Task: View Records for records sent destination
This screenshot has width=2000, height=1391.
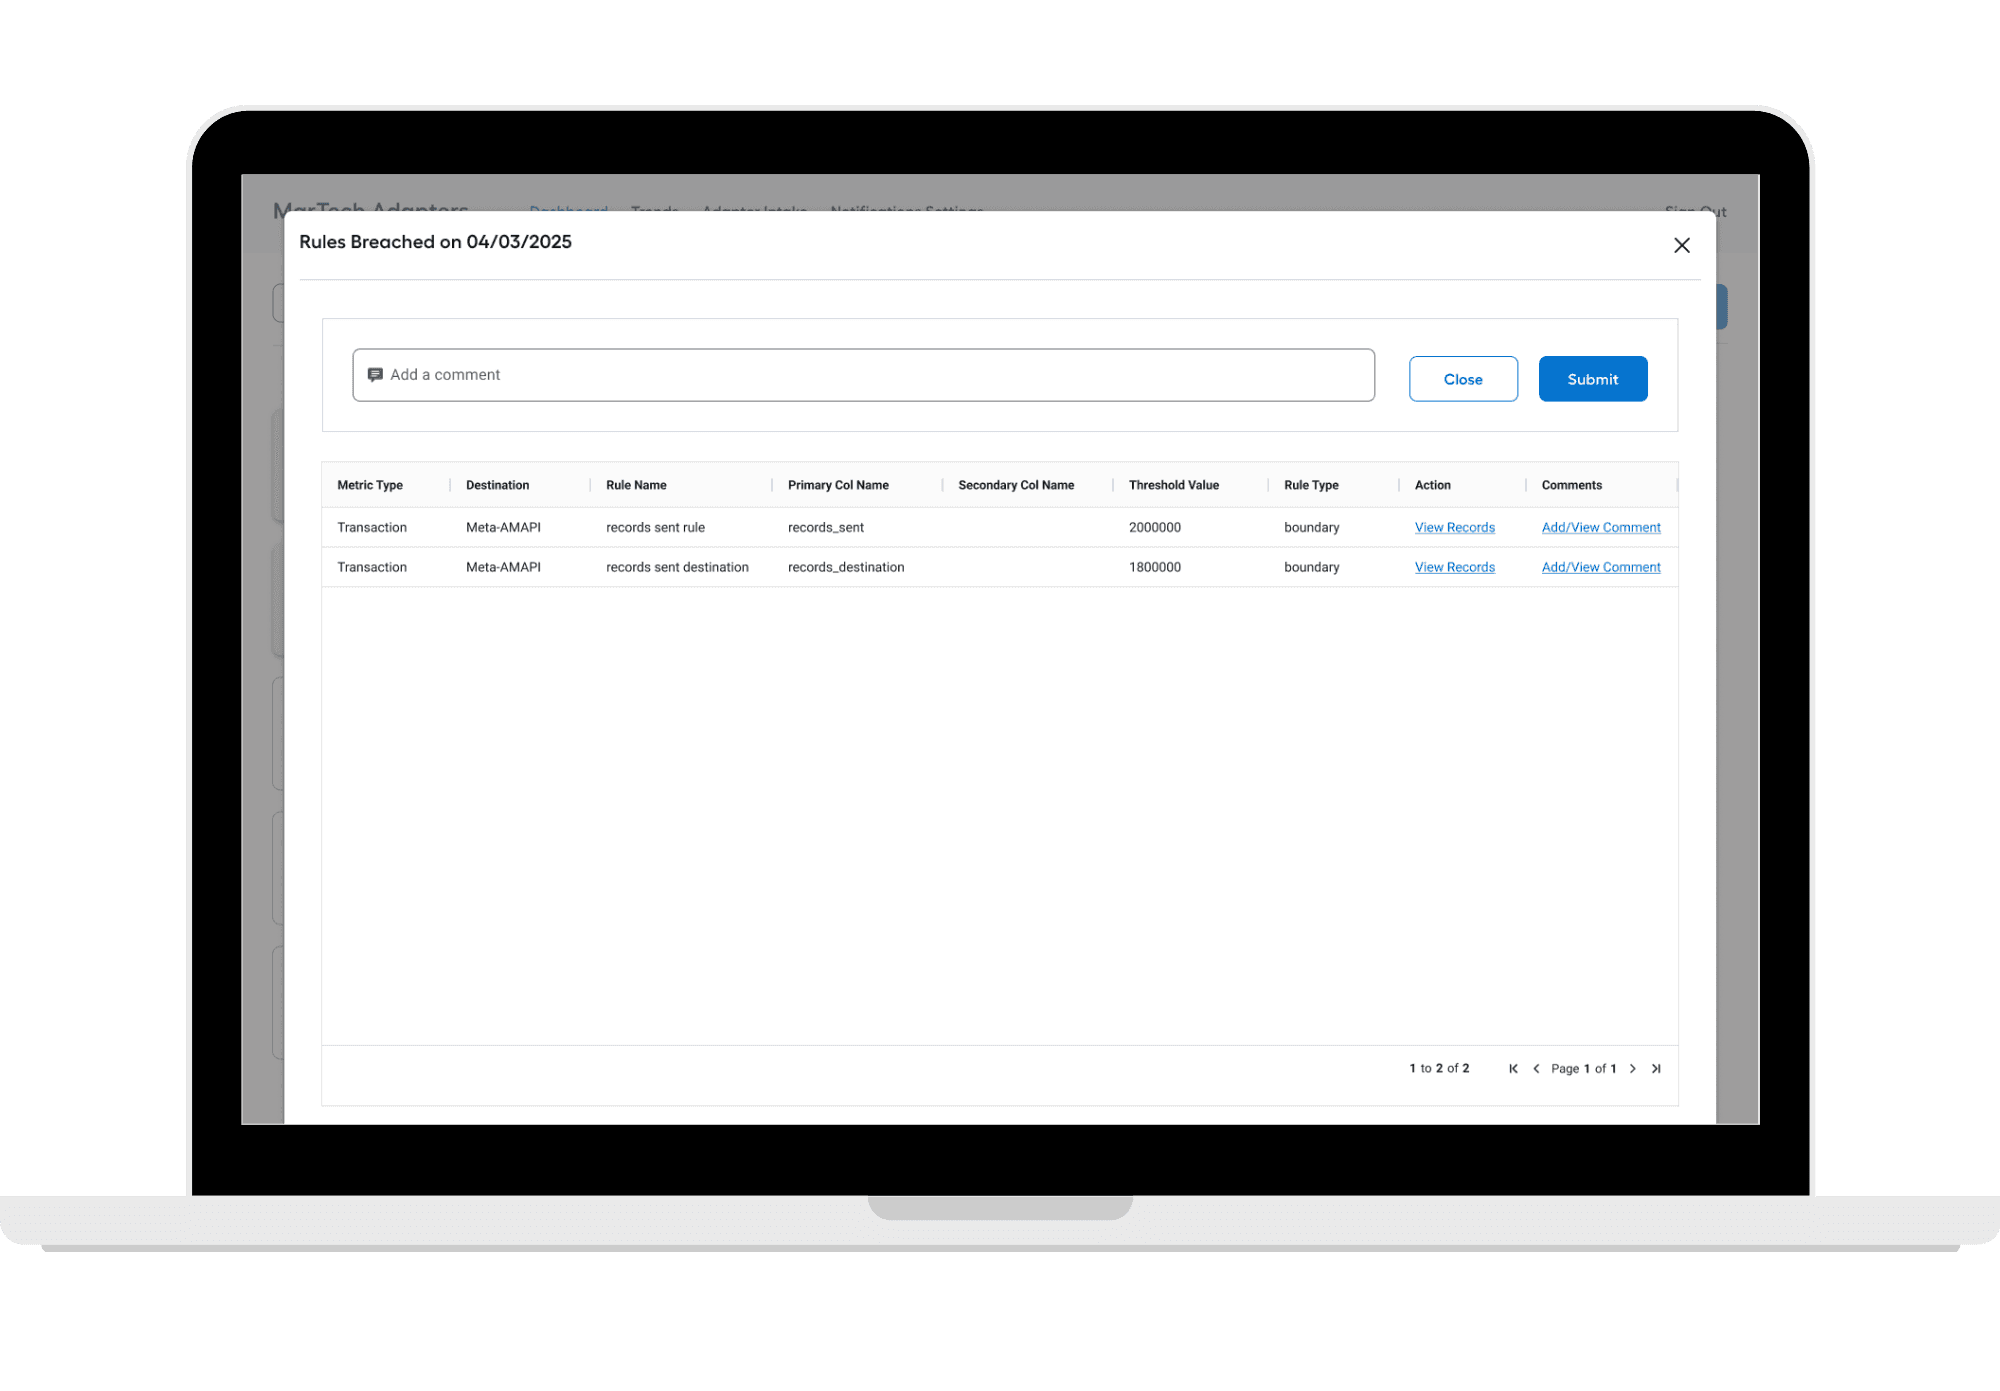Action: 1454,567
